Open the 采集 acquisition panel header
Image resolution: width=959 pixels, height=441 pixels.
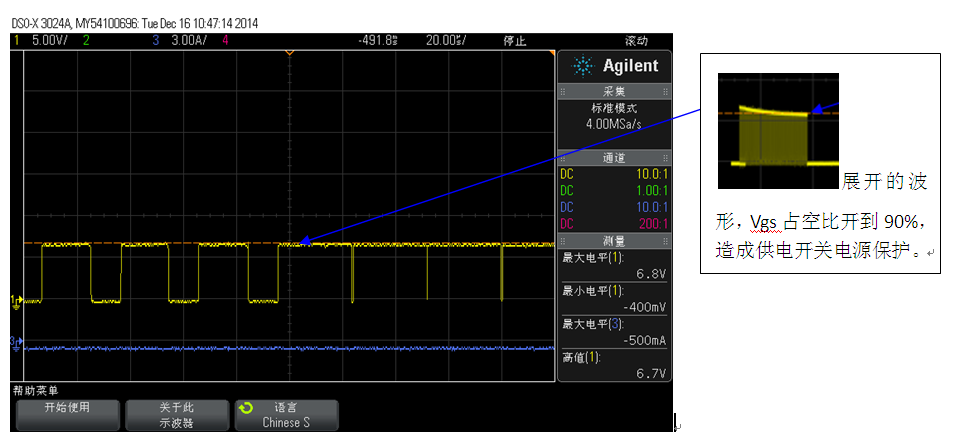(614, 92)
